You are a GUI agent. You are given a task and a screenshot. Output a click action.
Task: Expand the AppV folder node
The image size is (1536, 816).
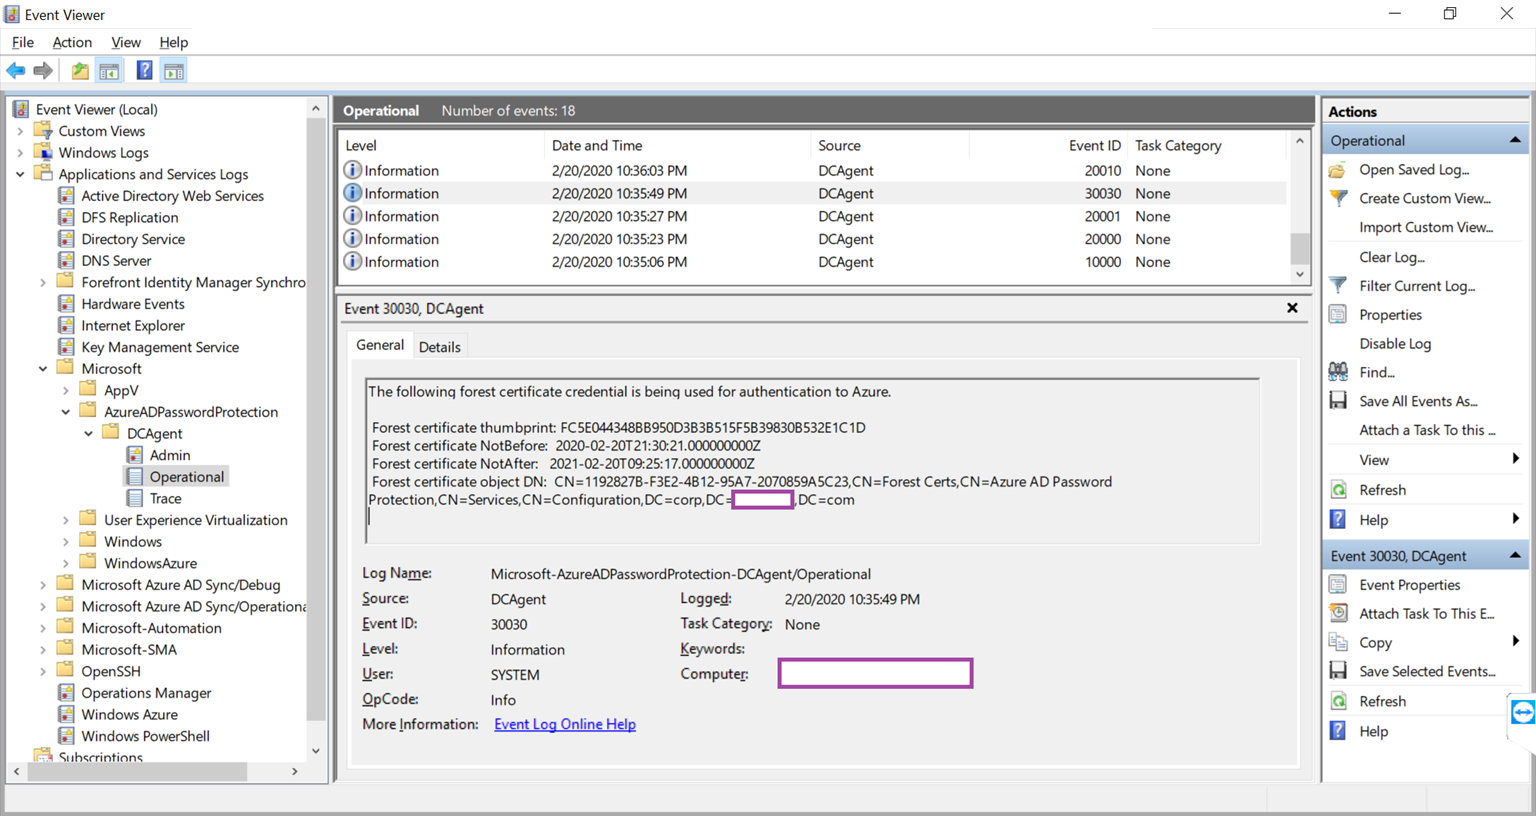click(66, 391)
